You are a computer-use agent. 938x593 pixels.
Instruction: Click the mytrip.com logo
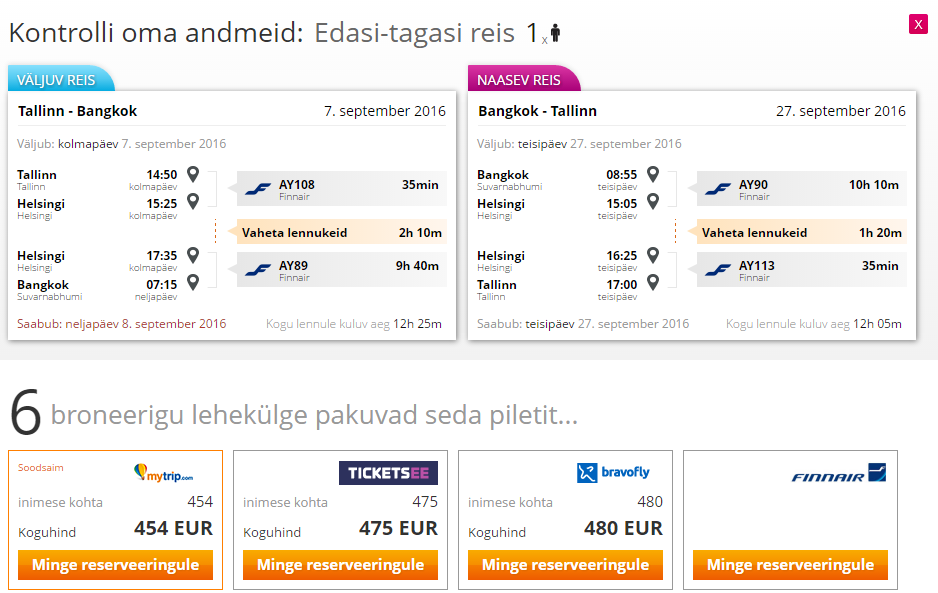click(x=163, y=473)
